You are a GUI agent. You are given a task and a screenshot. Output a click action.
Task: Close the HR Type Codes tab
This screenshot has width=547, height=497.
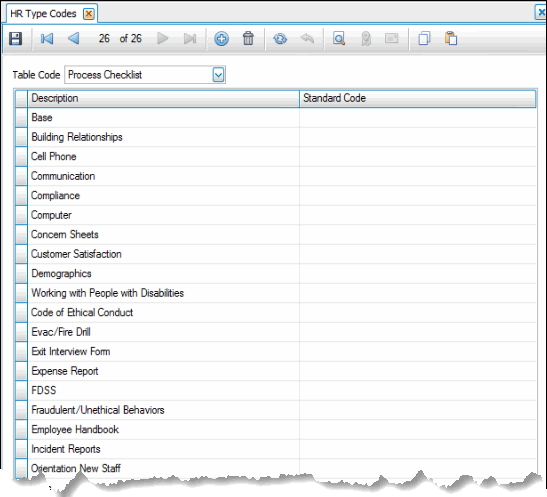pyautogui.click(x=89, y=14)
